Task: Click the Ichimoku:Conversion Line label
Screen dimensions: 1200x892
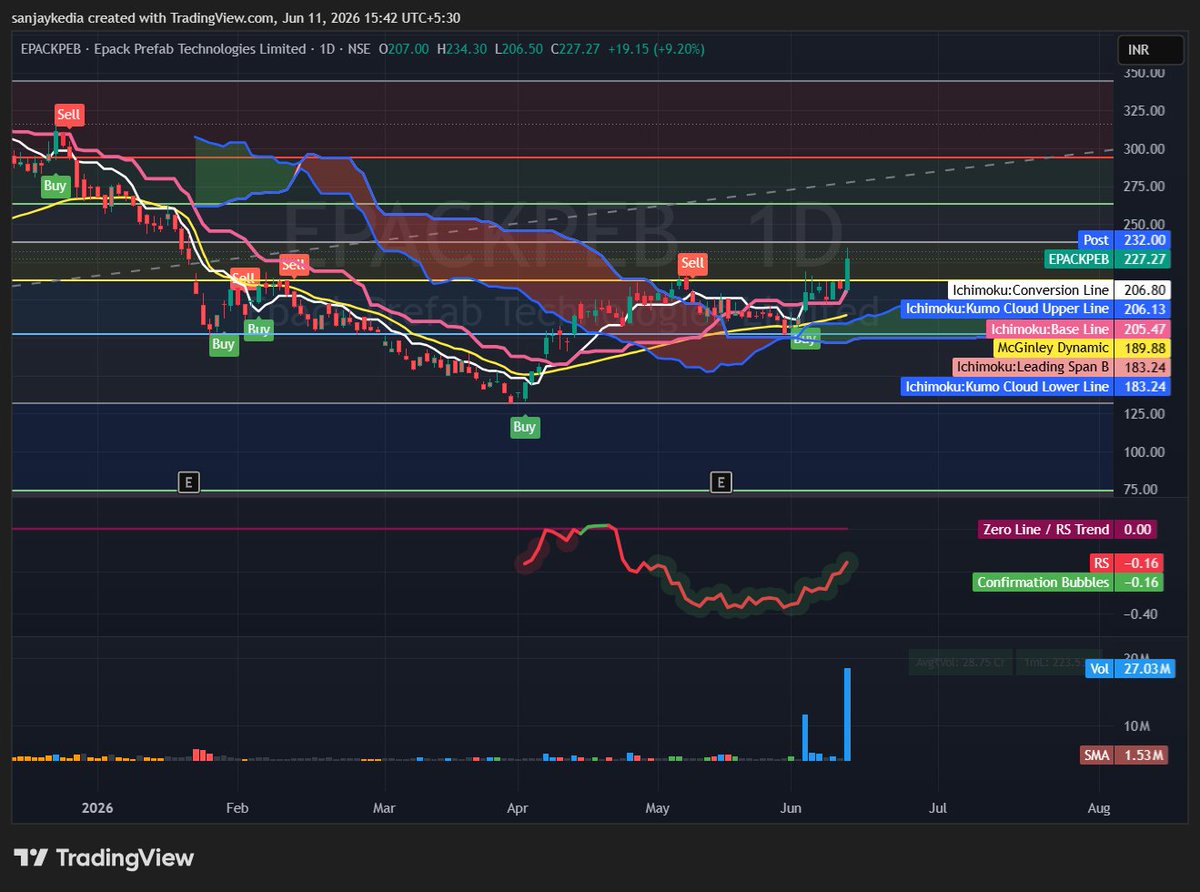Action: coord(1060,290)
